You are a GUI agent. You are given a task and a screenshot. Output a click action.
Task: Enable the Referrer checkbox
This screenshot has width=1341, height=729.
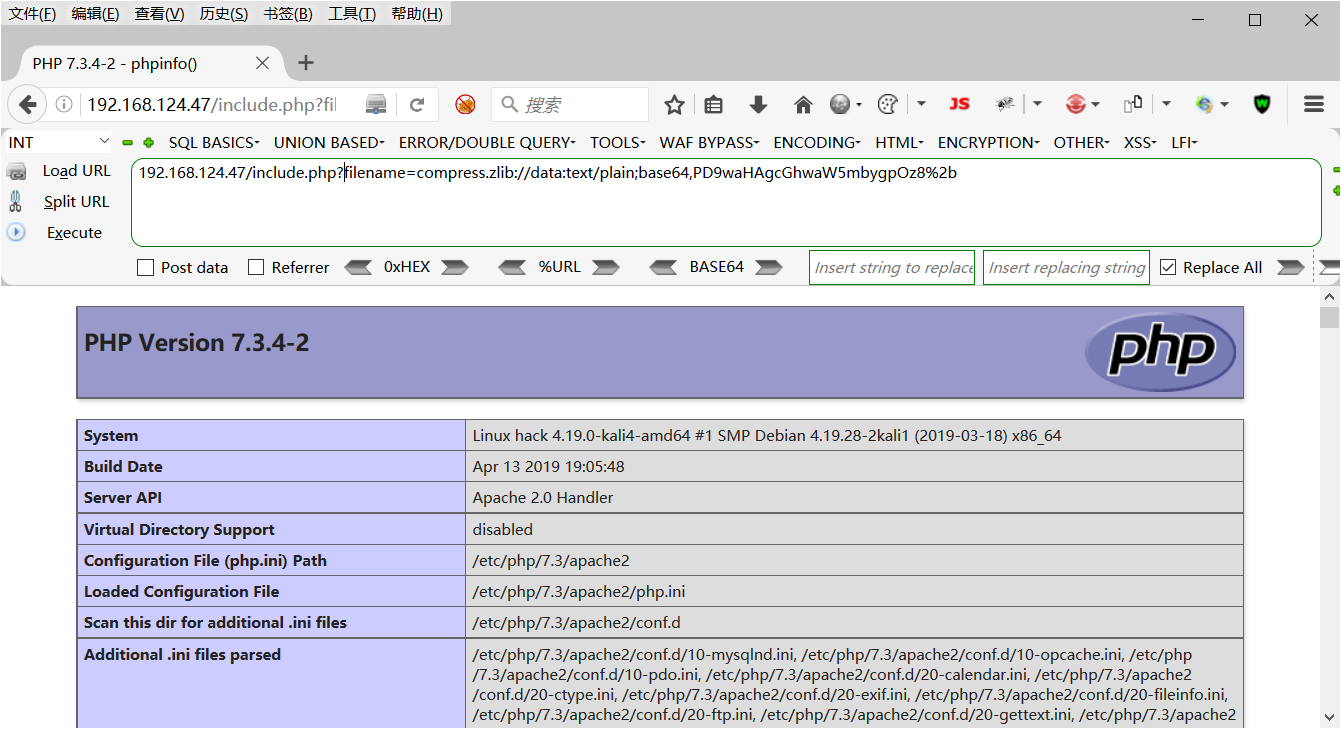pos(256,267)
